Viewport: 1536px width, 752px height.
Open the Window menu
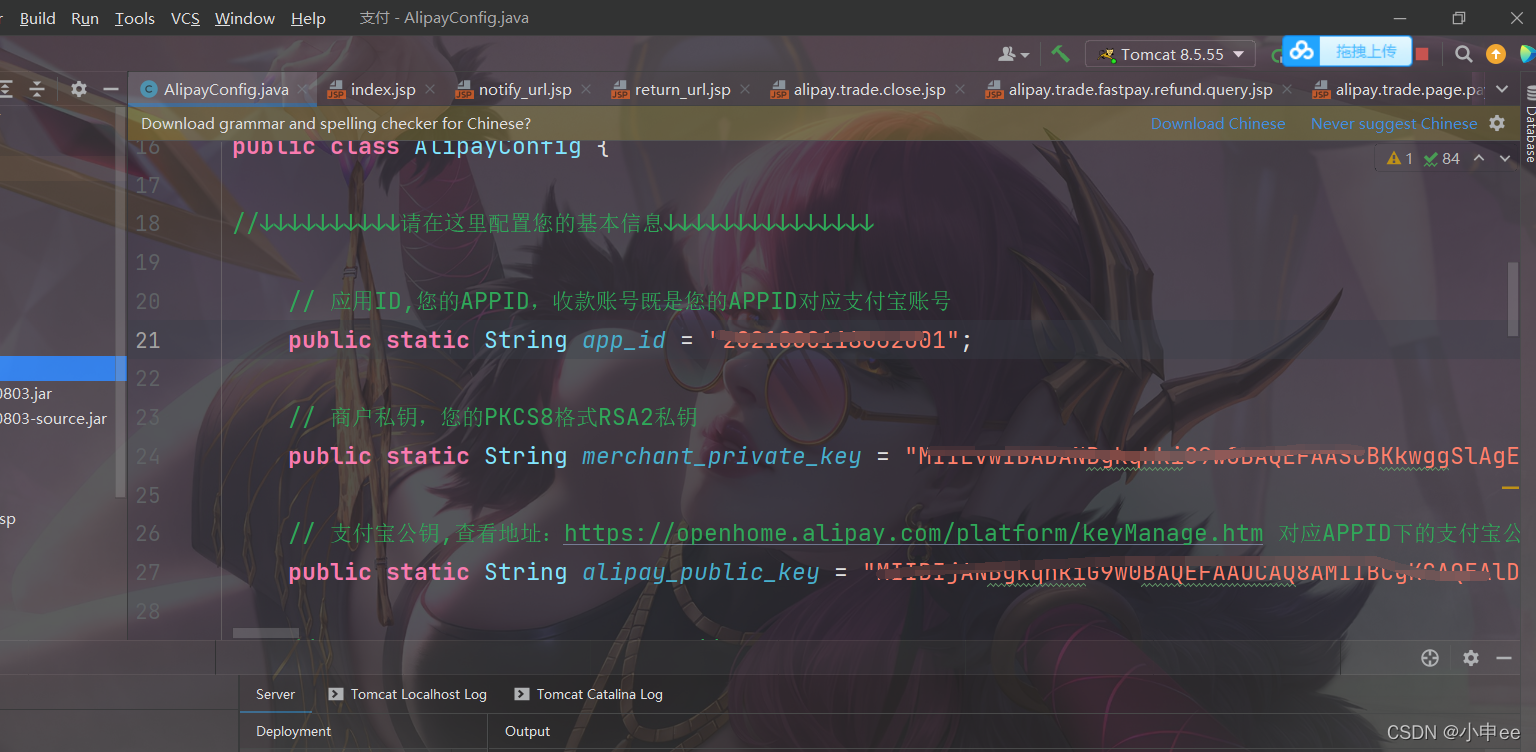point(245,18)
